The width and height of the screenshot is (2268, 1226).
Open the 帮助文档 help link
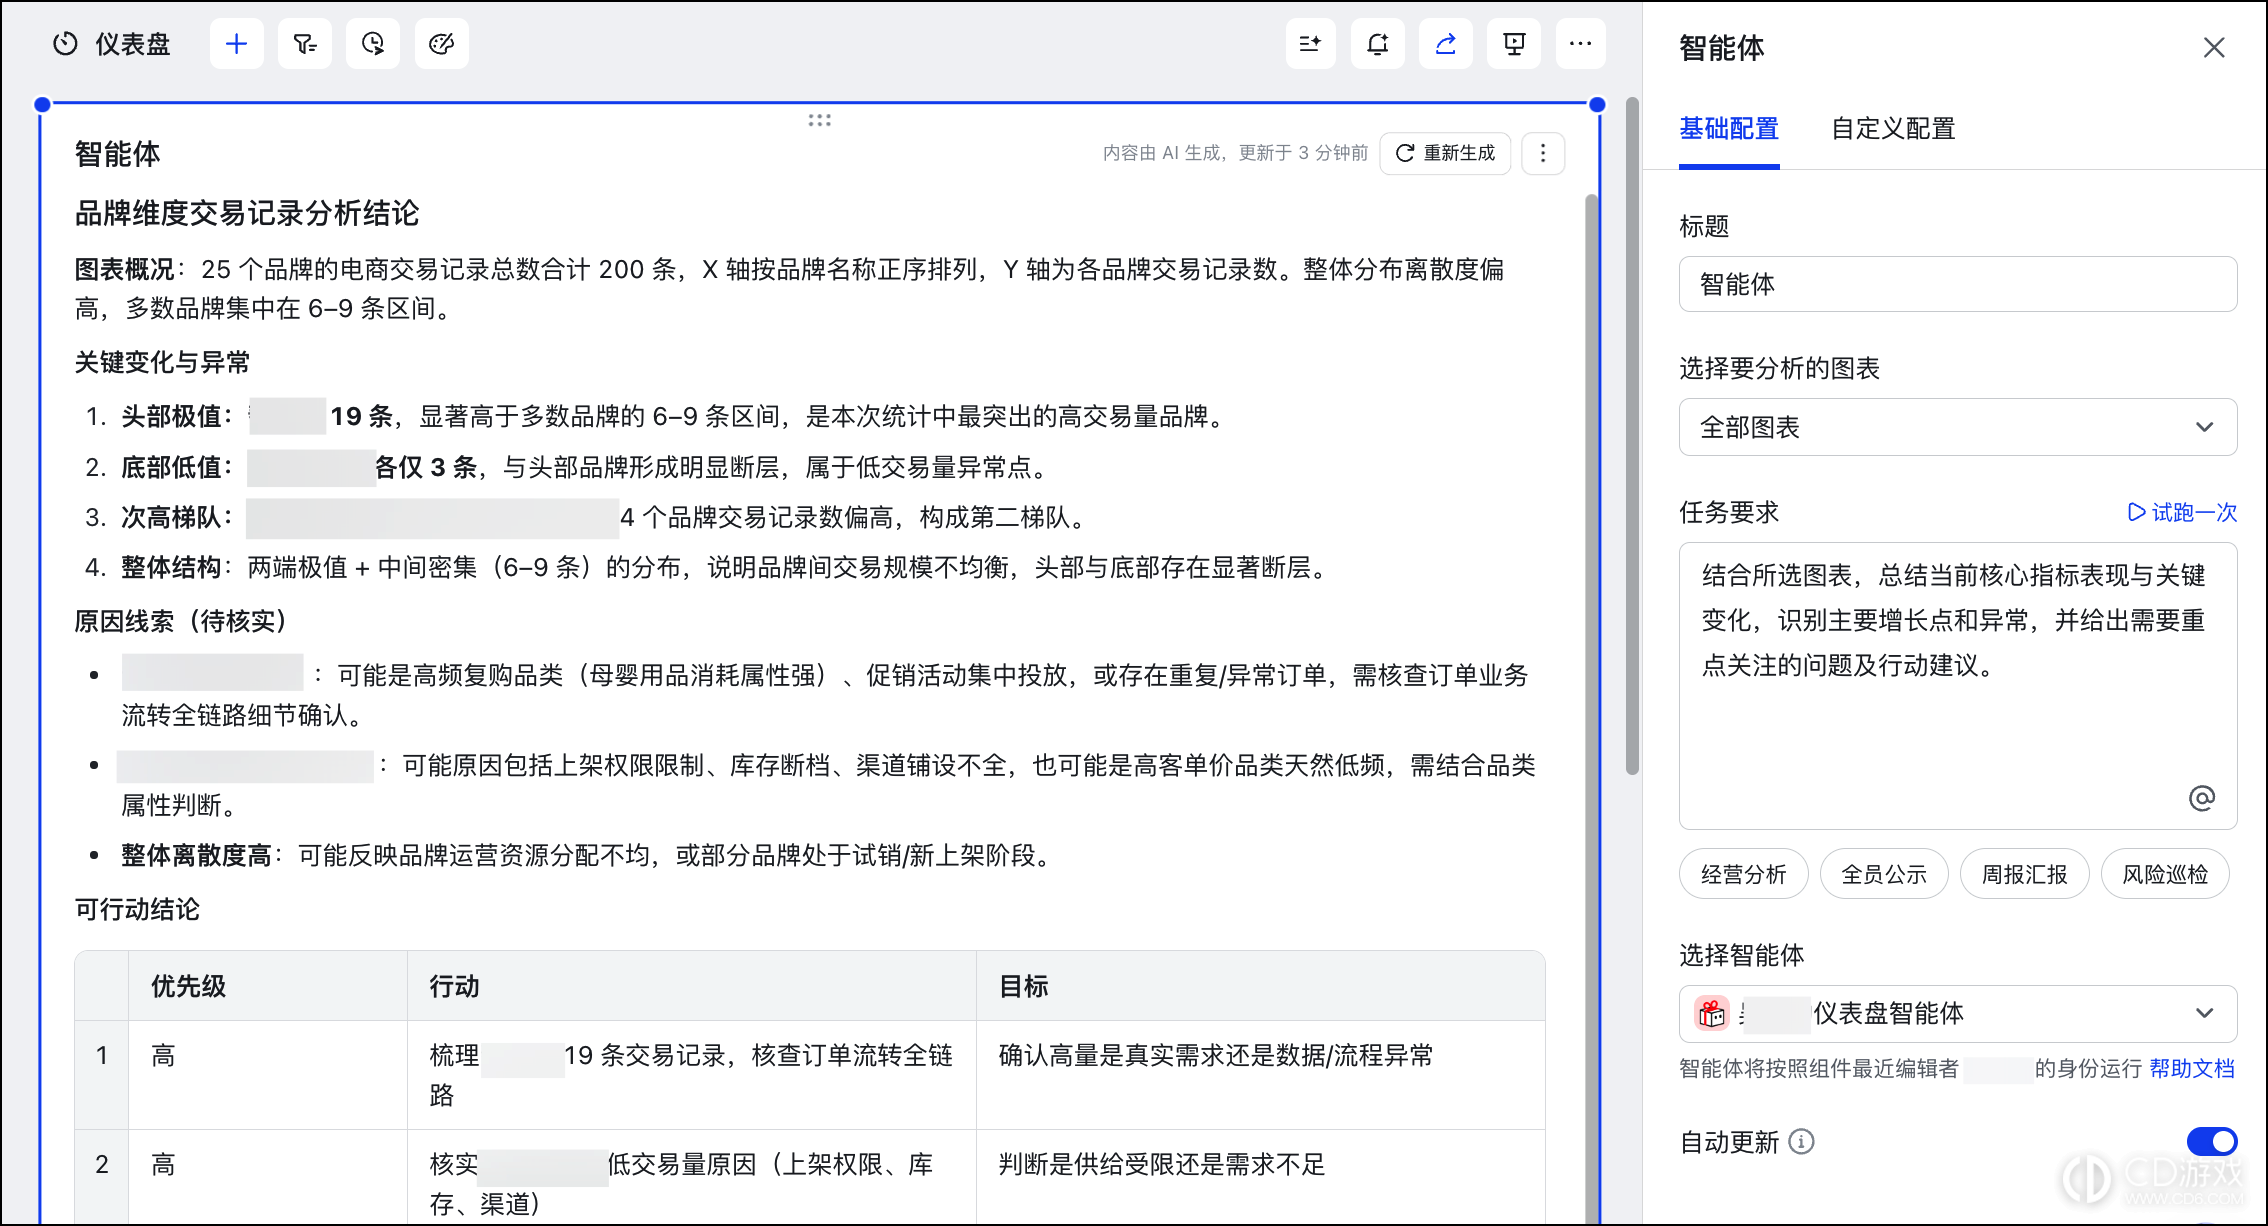pyautogui.click(x=2192, y=1068)
